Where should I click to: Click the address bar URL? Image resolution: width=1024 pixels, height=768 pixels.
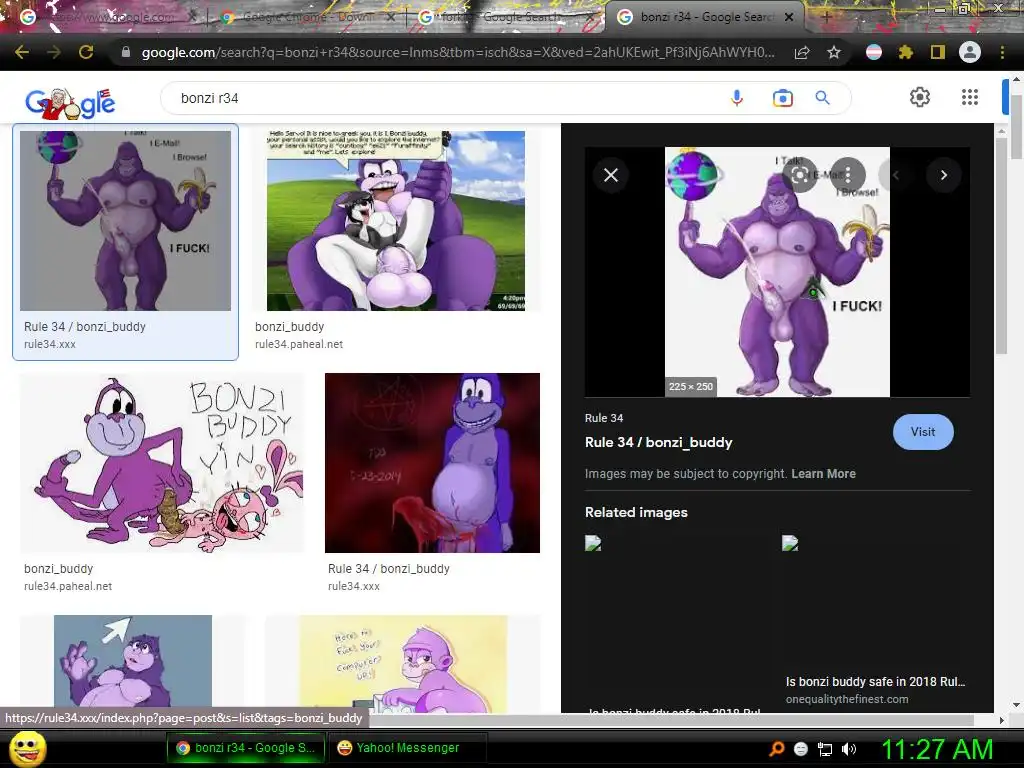pos(458,52)
